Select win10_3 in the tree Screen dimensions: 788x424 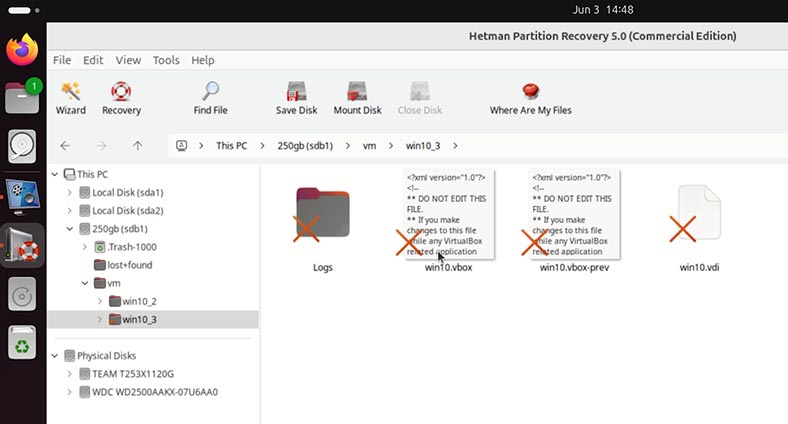click(139, 319)
